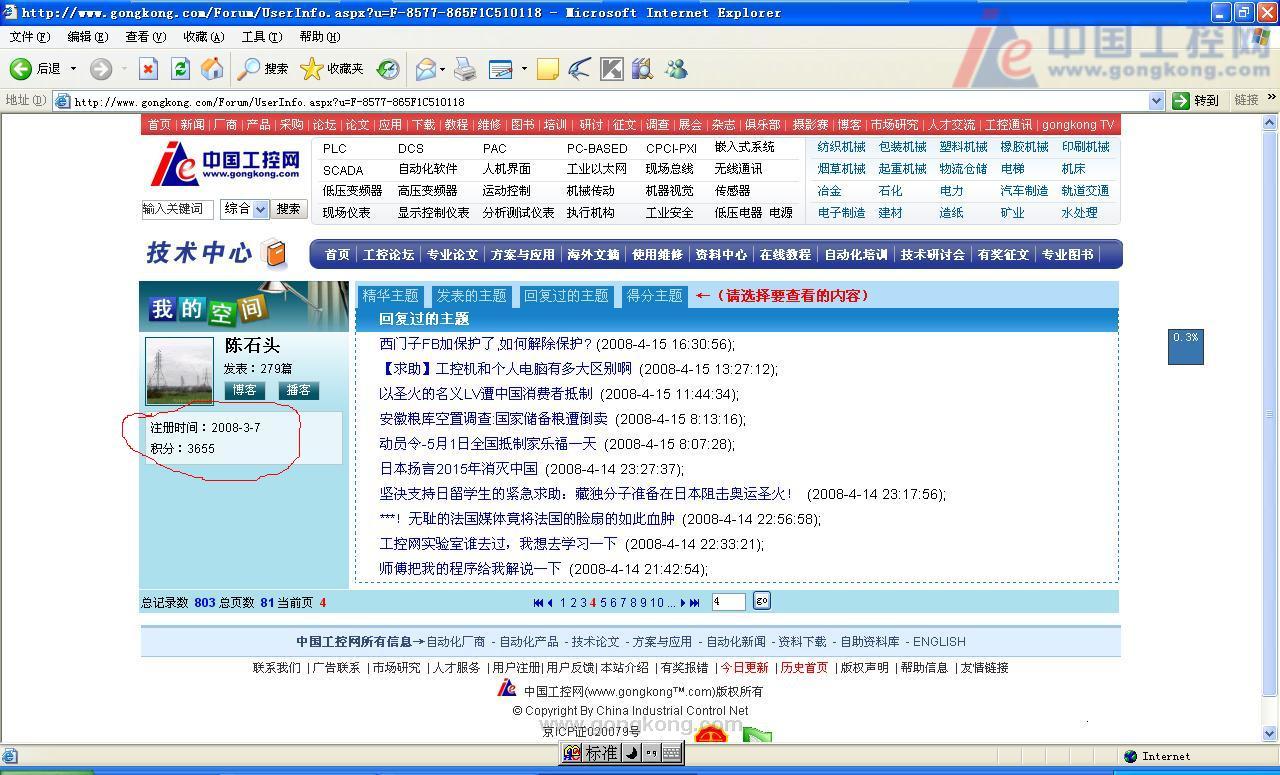The image size is (1280, 775).
Task: Open thread 师傅把我的程序给我解说一下
Action: click(x=470, y=569)
